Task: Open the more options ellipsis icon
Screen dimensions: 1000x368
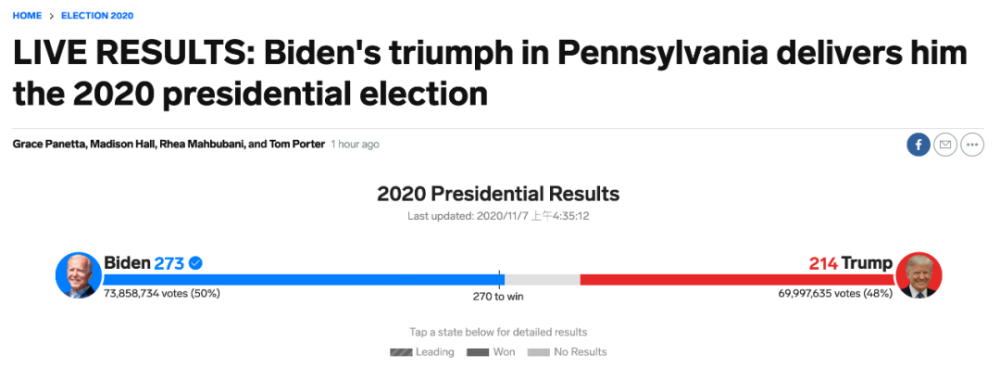Action: coord(972,145)
